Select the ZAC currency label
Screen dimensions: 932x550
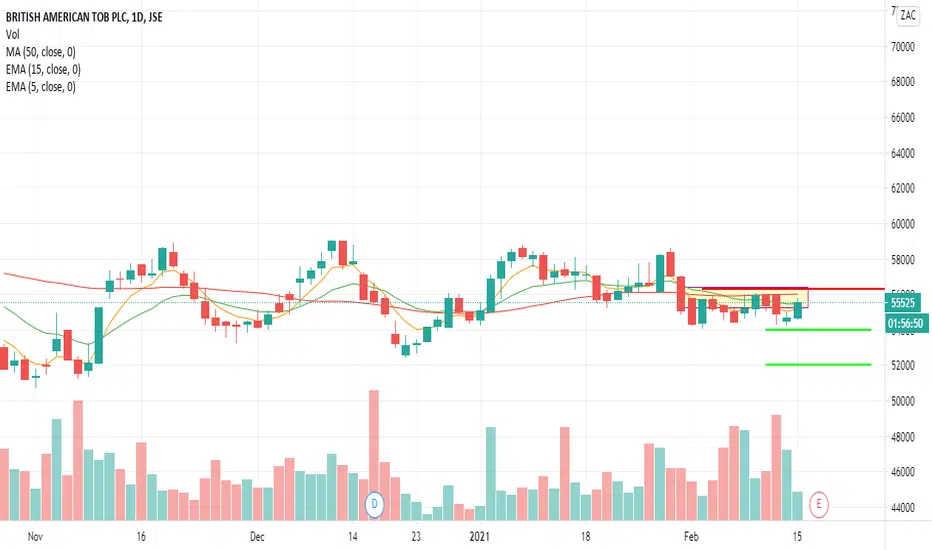pos(908,15)
